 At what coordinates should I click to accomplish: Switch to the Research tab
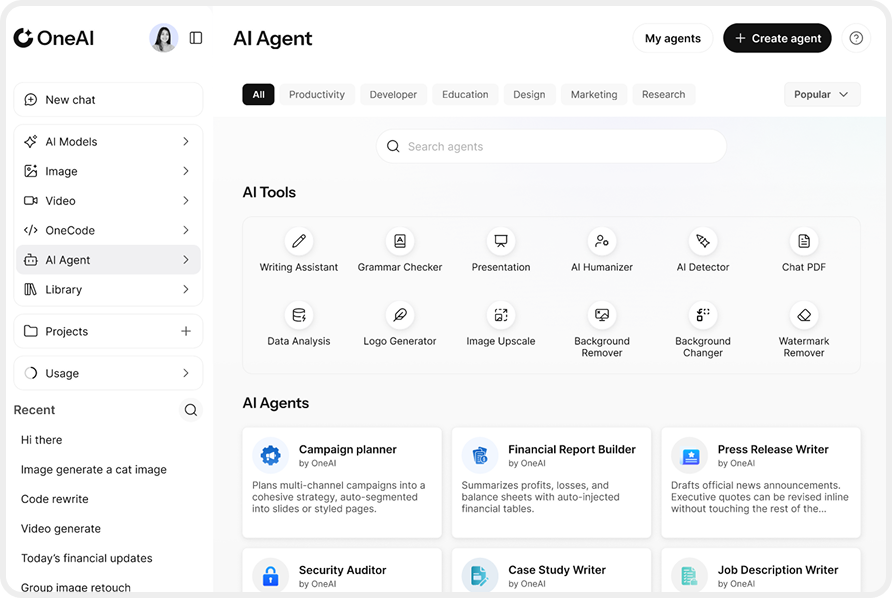coord(663,94)
